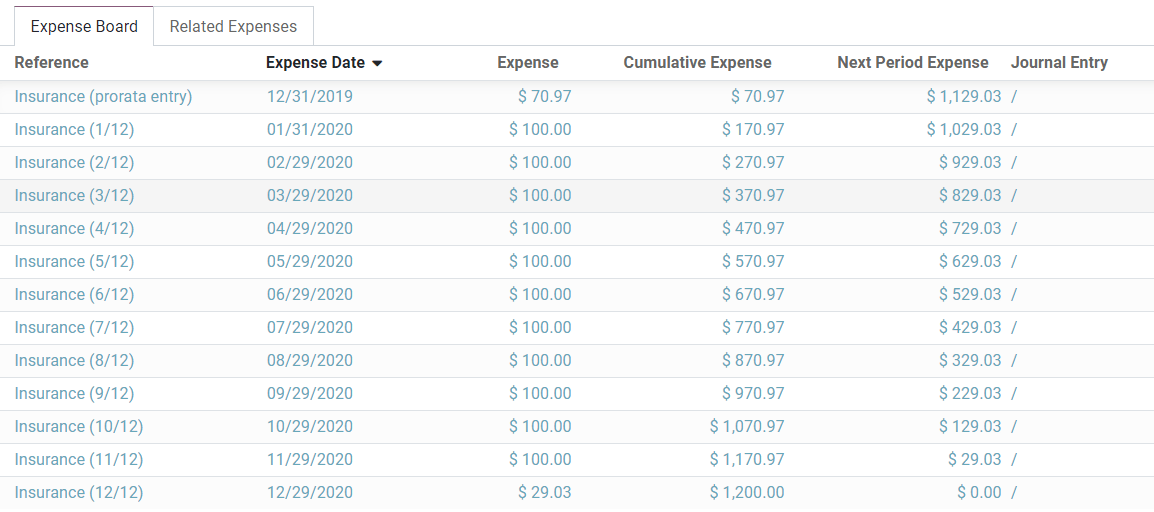Viewport: 1154px width, 512px height.
Task: Click the Next Period Expense header
Action: click(x=912, y=63)
